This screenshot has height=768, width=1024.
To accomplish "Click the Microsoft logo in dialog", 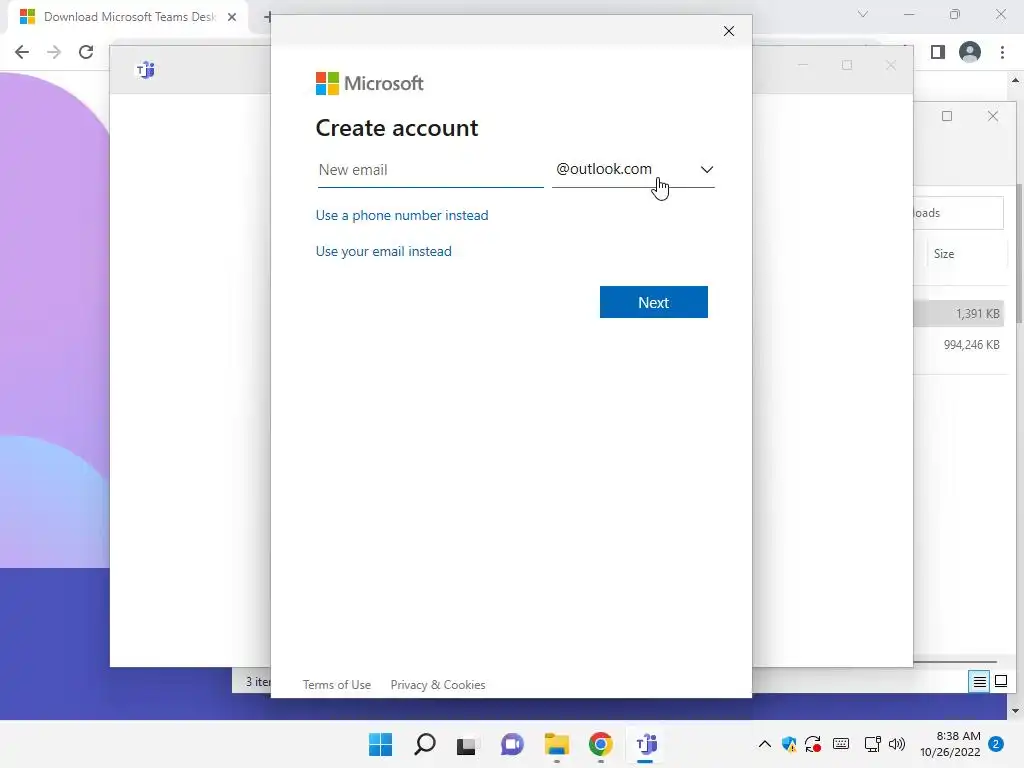I will [x=370, y=84].
